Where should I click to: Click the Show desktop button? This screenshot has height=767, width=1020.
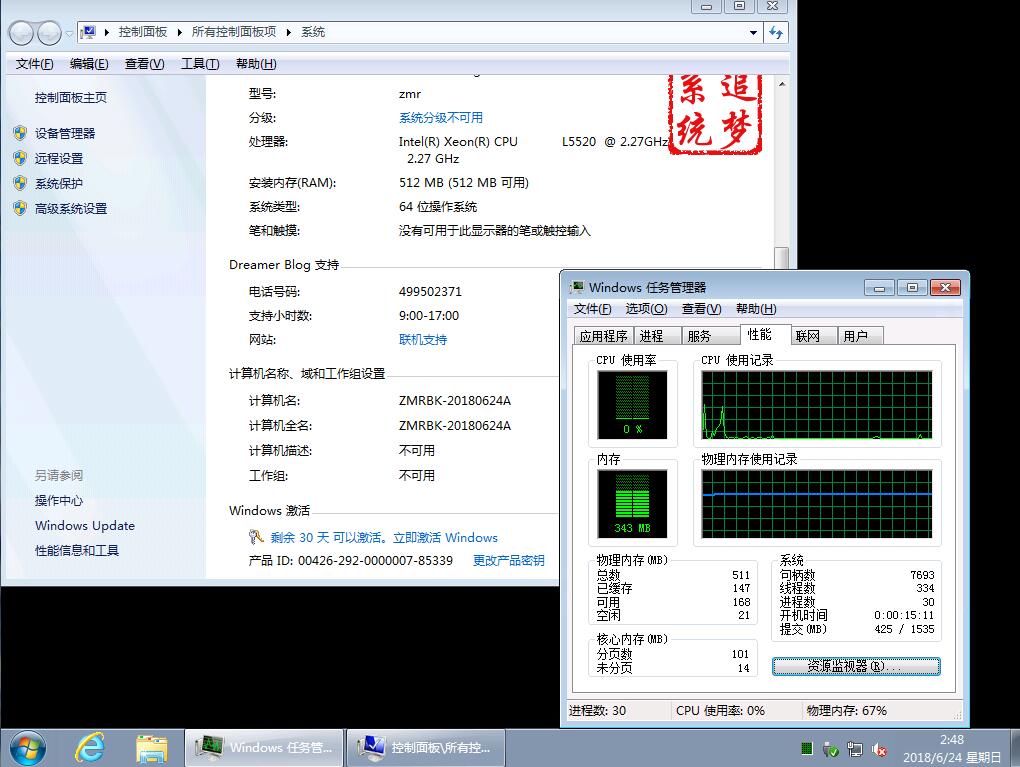[1015, 748]
